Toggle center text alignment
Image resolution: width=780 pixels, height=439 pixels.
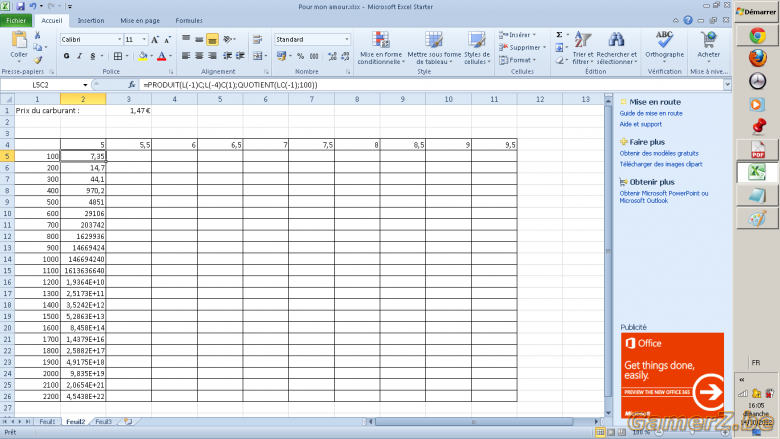pyautogui.click(x=199, y=56)
